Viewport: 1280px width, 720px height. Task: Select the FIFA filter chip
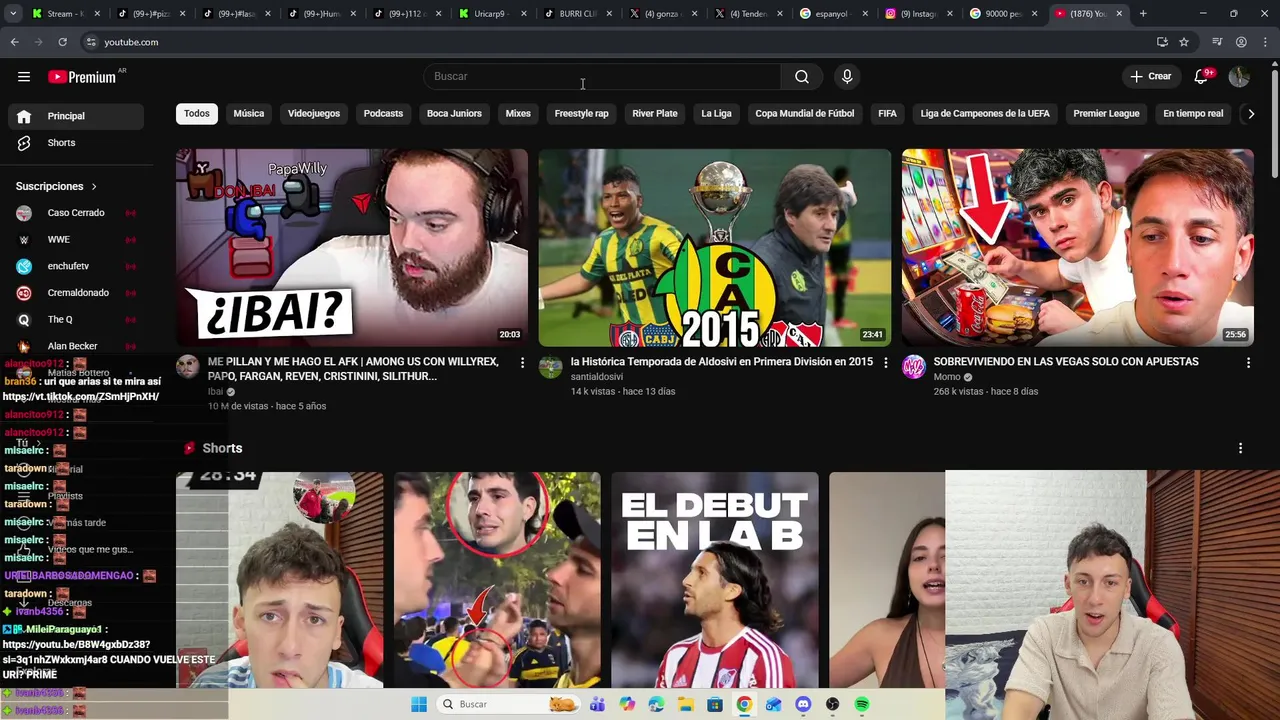point(888,114)
